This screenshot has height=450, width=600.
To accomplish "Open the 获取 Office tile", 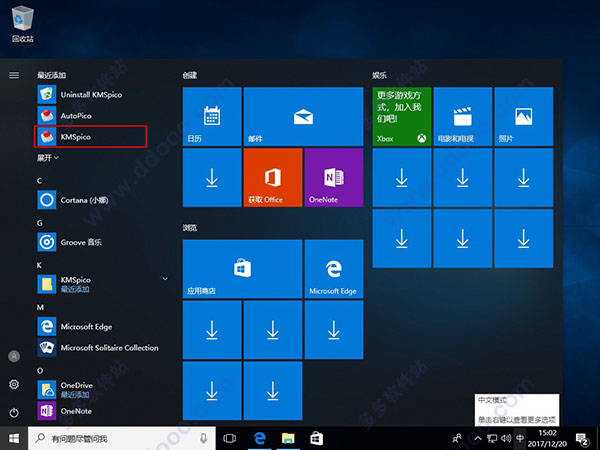I will tap(273, 178).
